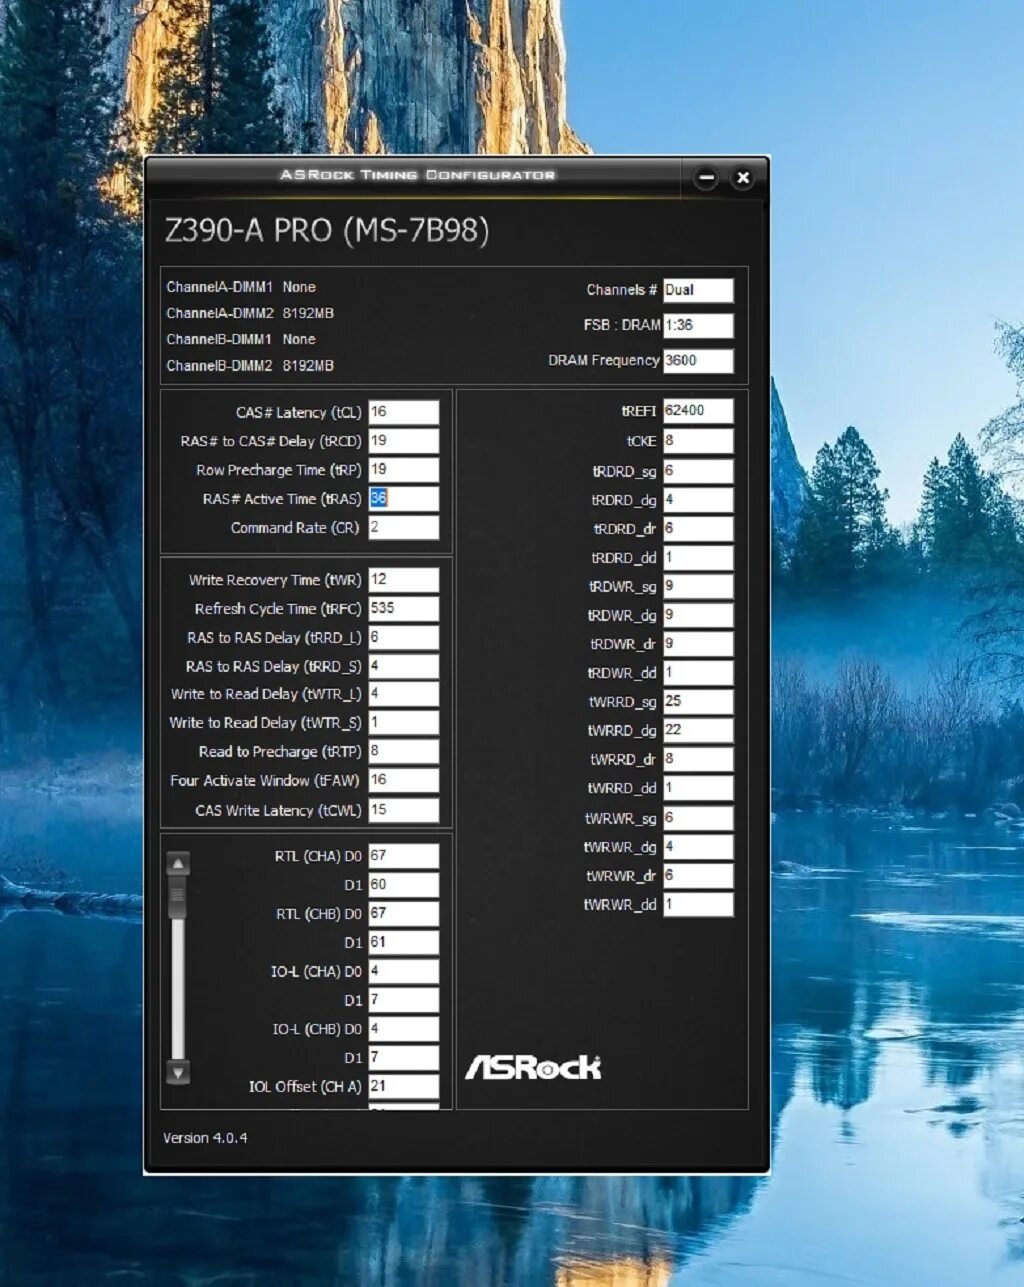Screen dimensions: 1024x1287
Task: Click the Write Recovery Time (tWR) field
Action: pyautogui.click(x=404, y=580)
